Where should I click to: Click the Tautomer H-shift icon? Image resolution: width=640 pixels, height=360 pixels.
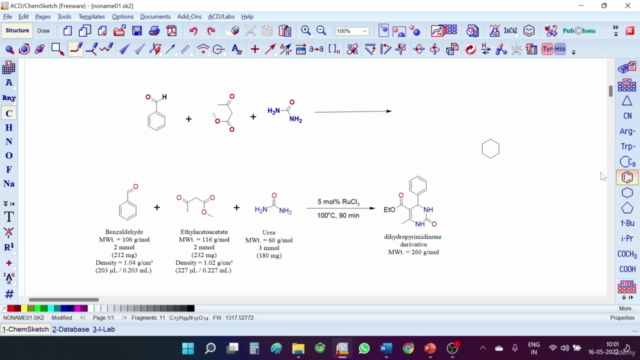click(x=486, y=49)
